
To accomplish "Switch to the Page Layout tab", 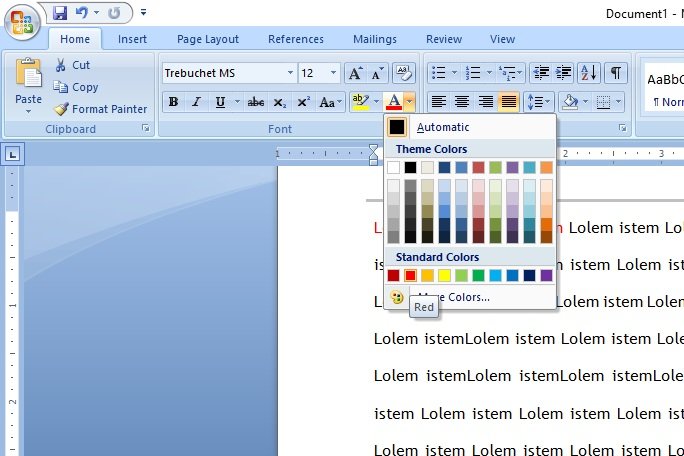I will pos(208,39).
